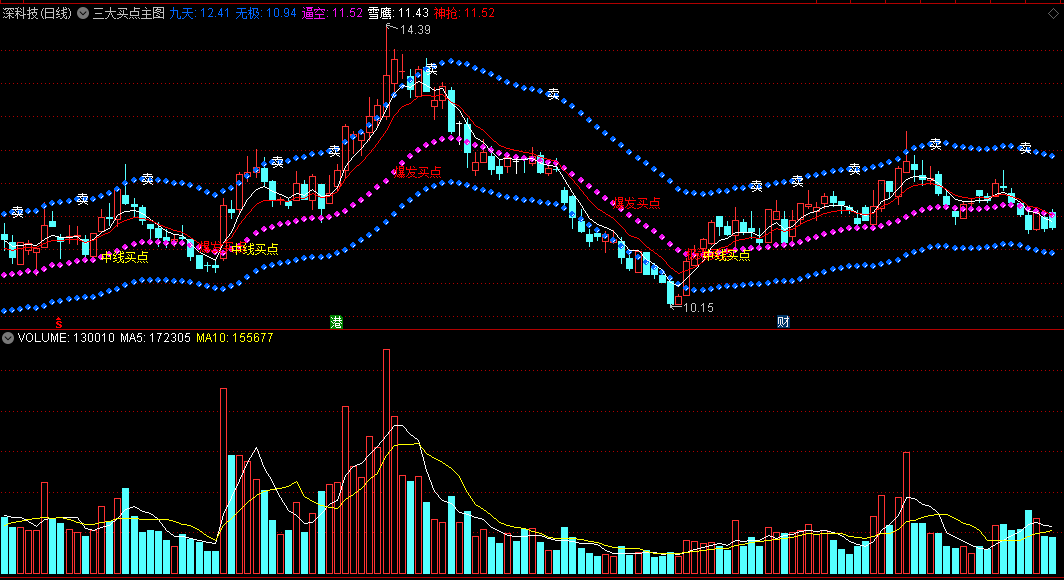Click the 14.39 high price label

coord(415,30)
